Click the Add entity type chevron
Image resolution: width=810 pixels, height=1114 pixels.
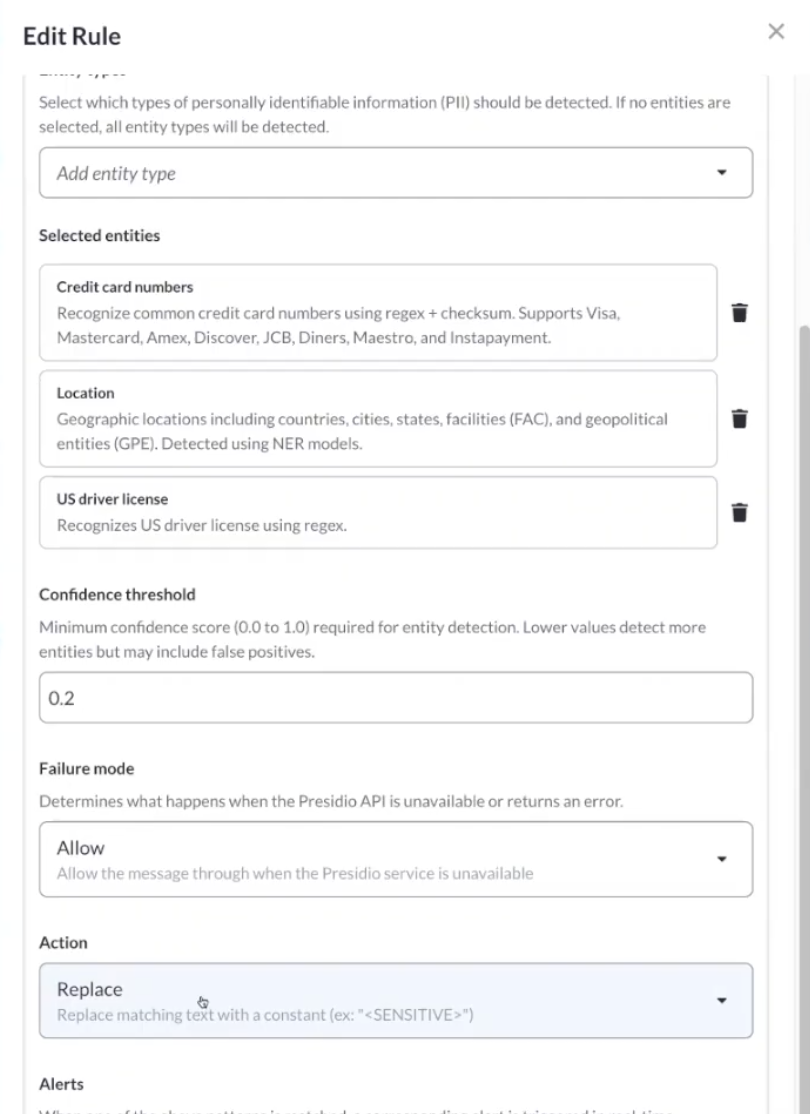(x=722, y=172)
